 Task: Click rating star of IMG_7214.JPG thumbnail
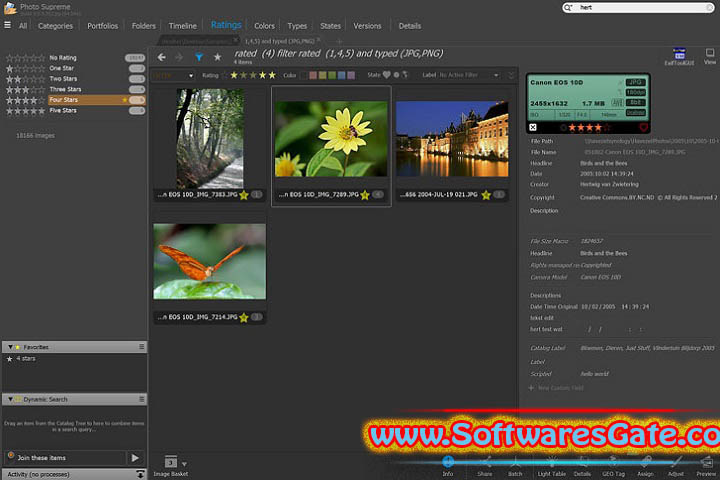[x=244, y=317]
